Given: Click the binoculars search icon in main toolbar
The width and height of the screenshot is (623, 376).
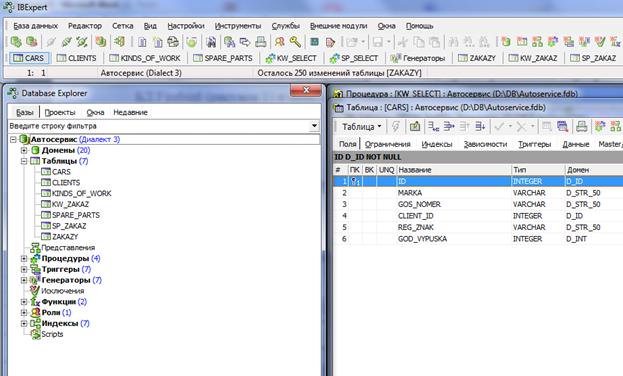Looking at the screenshot, I should (211, 41).
